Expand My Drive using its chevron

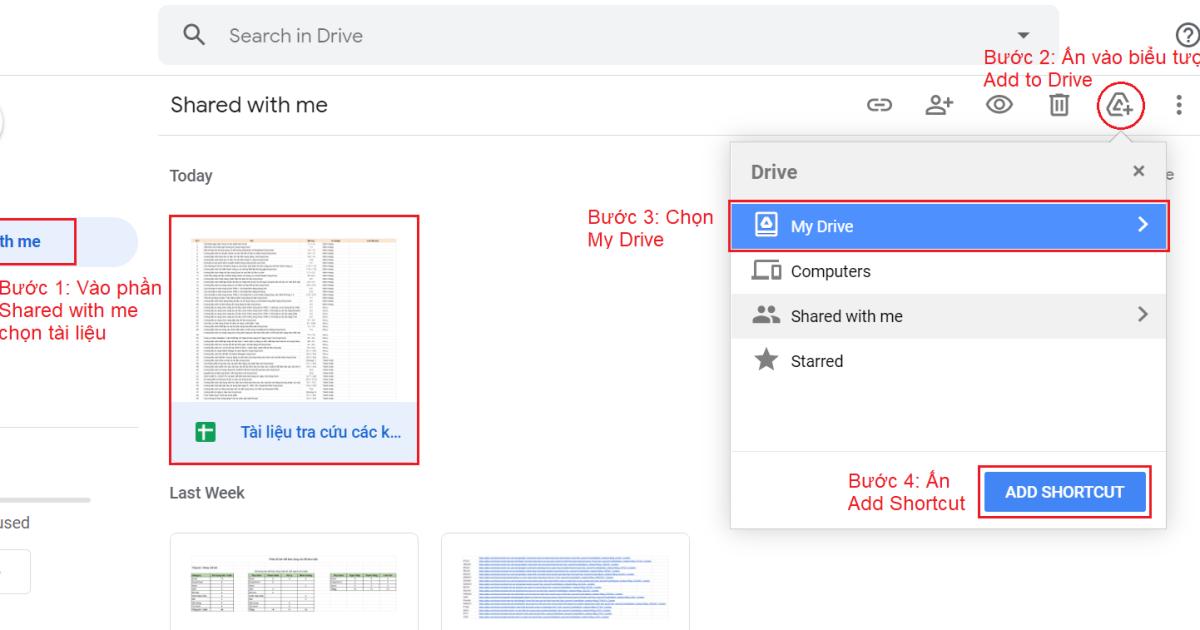(1143, 226)
